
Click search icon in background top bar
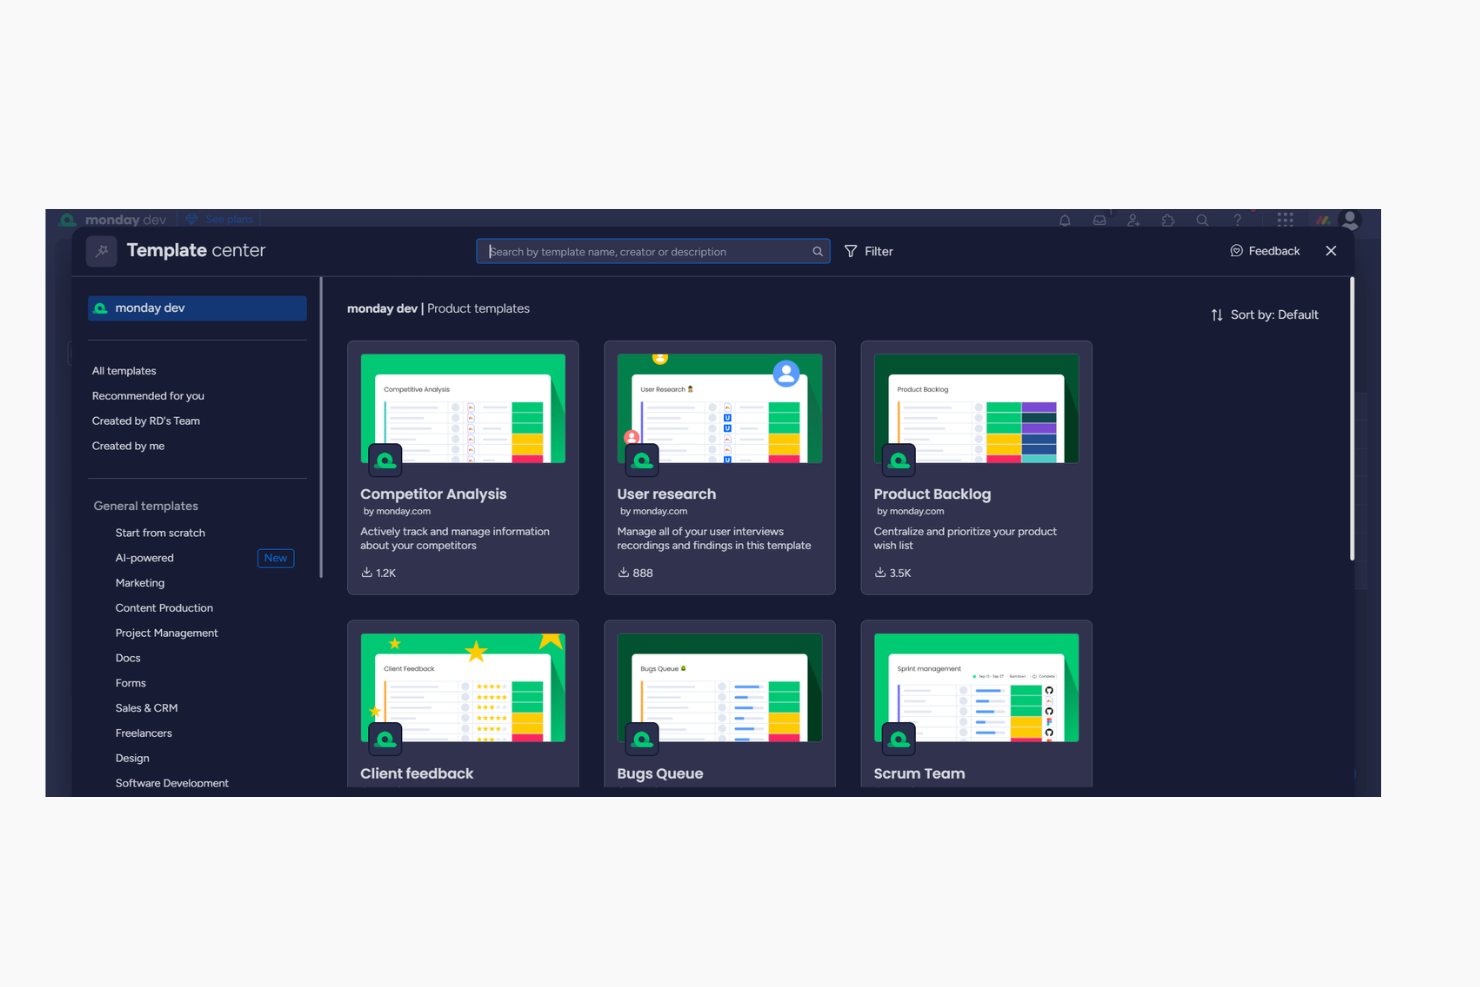(1202, 220)
